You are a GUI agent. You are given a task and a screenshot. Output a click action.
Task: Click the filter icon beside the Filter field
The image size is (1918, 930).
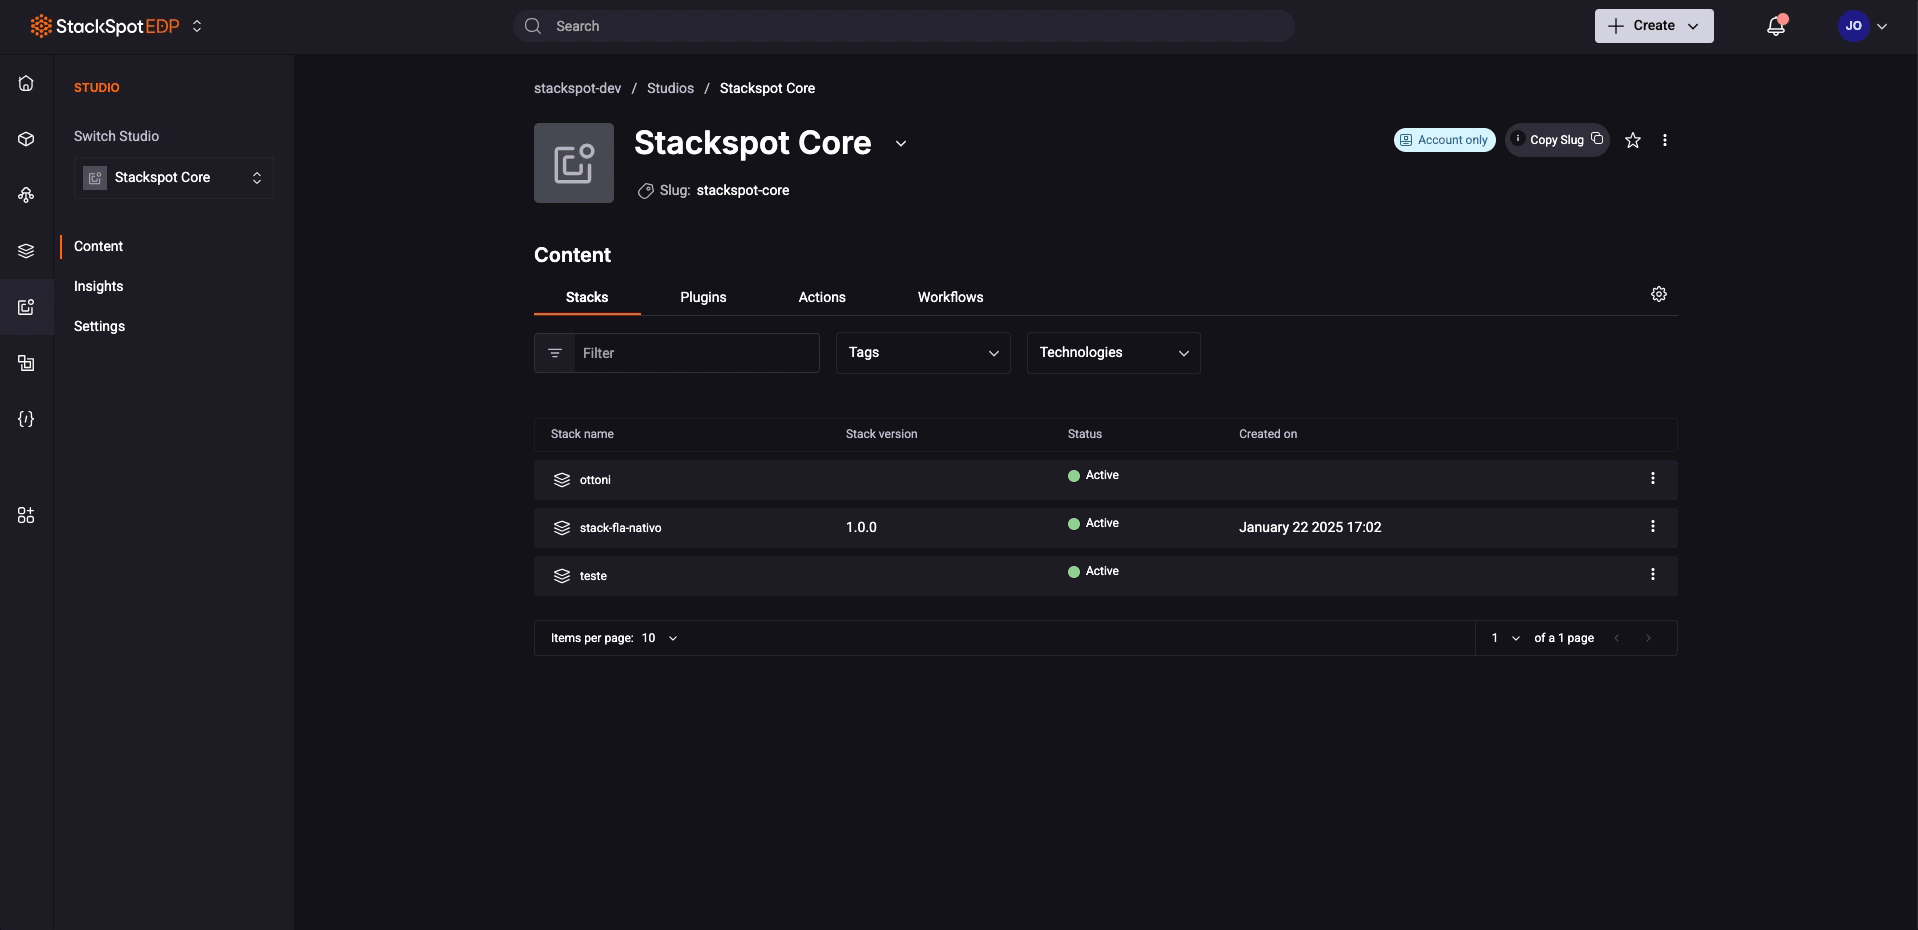555,353
